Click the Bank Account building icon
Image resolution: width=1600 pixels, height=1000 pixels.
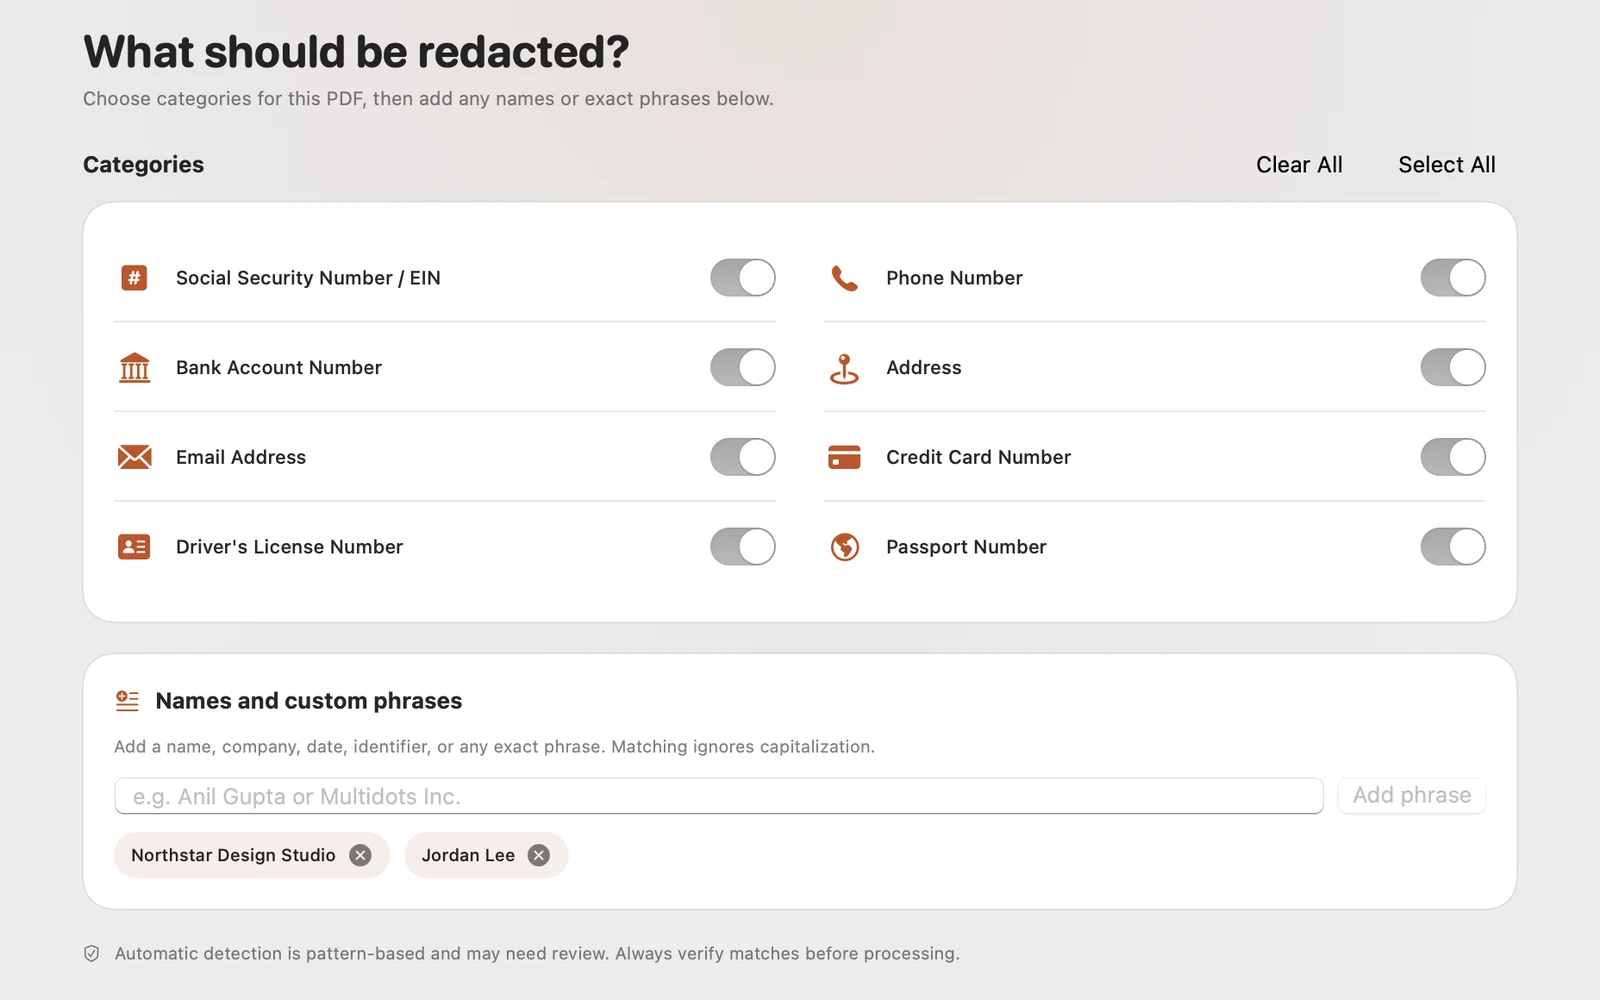134,368
